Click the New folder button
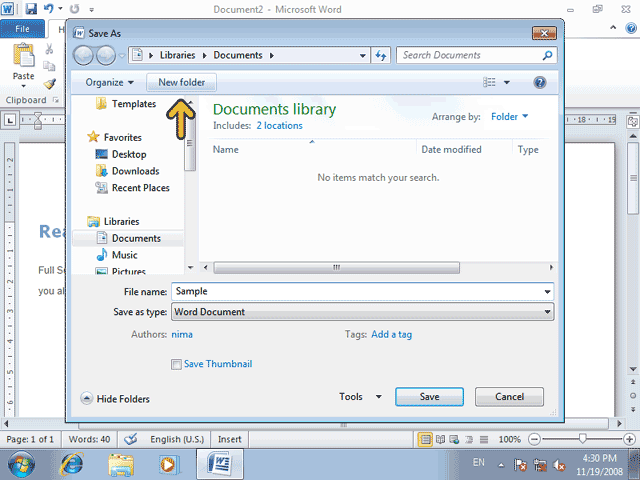The height and width of the screenshot is (480, 640). click(182, 82)
